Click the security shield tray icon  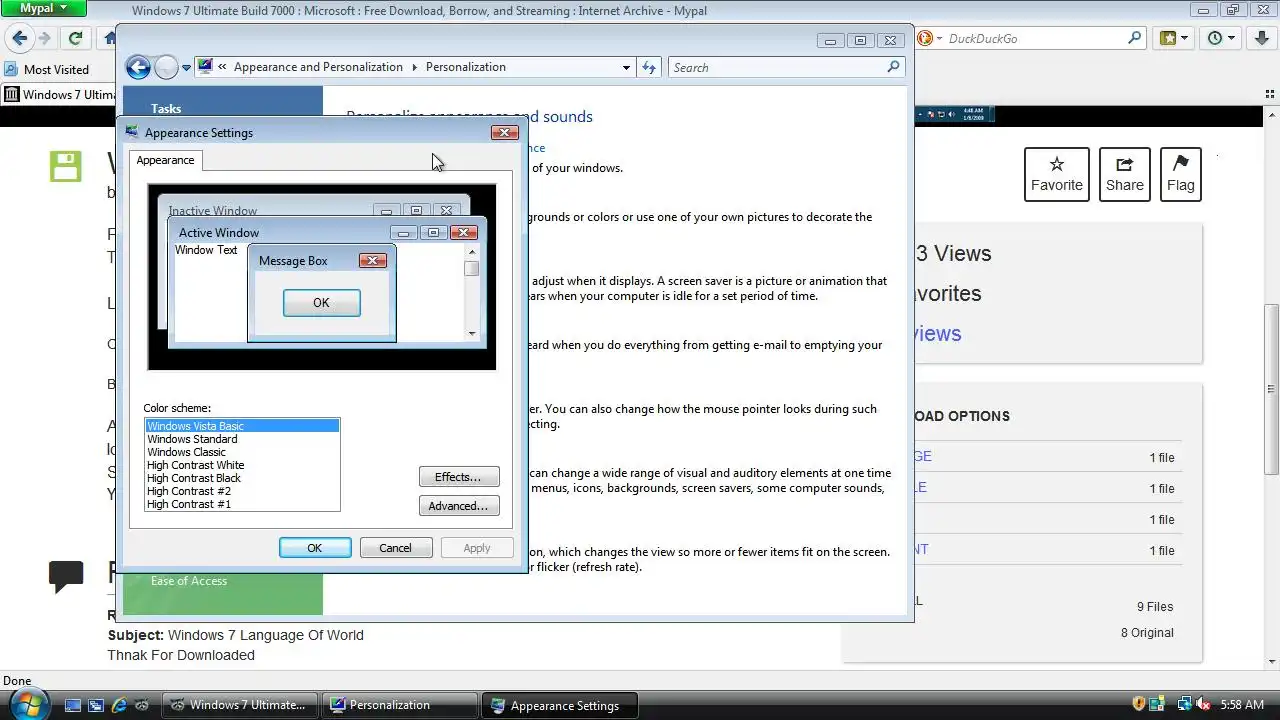1139,705
